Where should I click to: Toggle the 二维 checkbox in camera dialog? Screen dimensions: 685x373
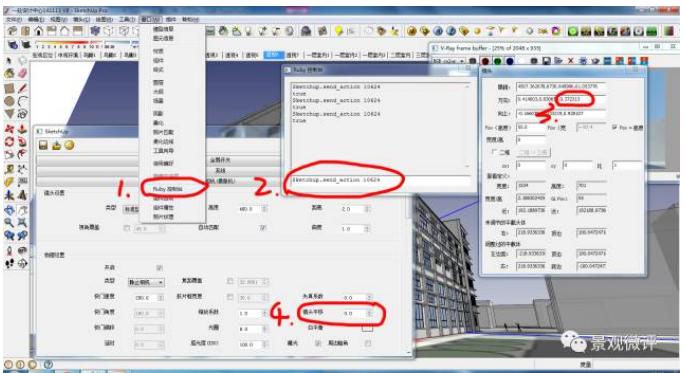(x=494, y=152)
